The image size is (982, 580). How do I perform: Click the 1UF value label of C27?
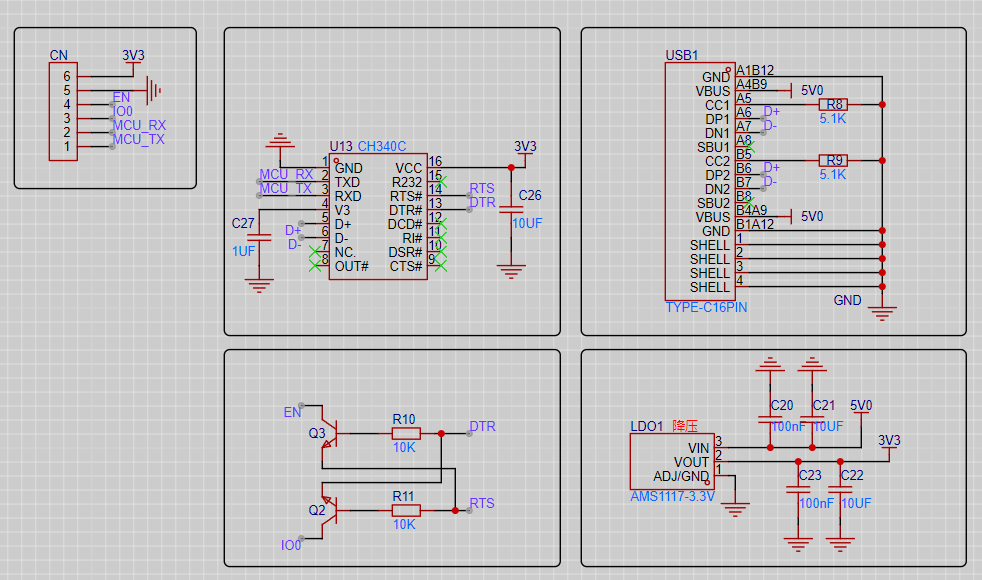pyautogui.click(x=244, y=251)
